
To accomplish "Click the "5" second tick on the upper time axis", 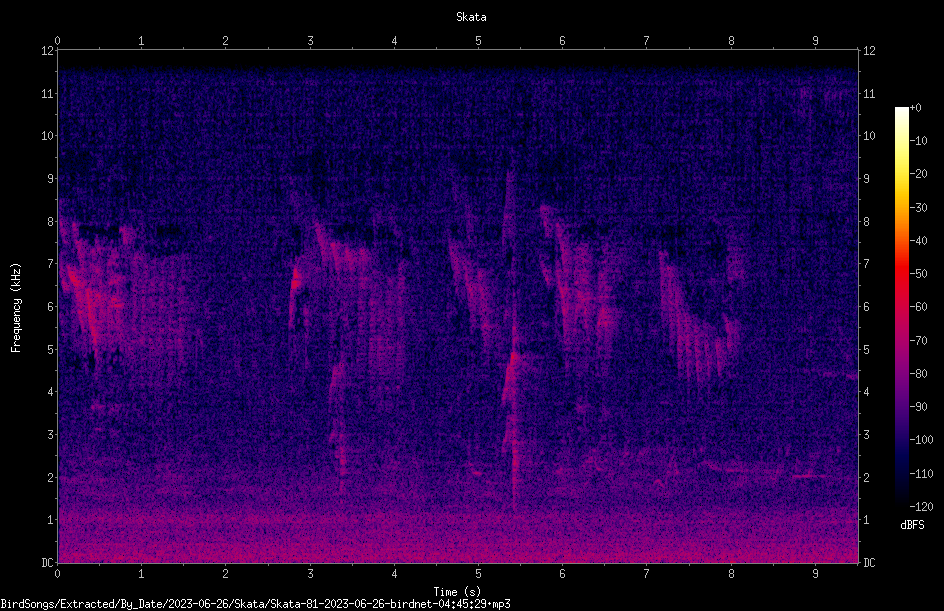I will click(x=479, y=41).
